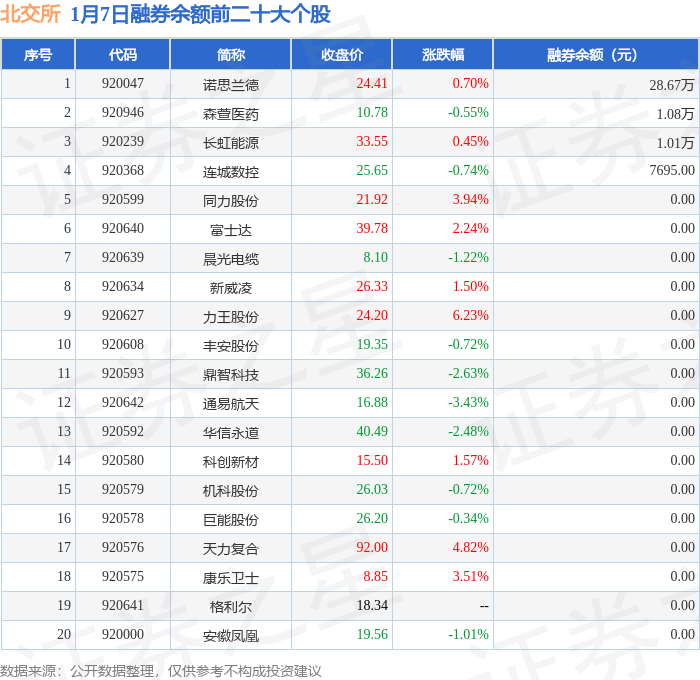The width and height of the screenshot is (700, 680).
Task: Click the 代码 column header
Action: 123,54
